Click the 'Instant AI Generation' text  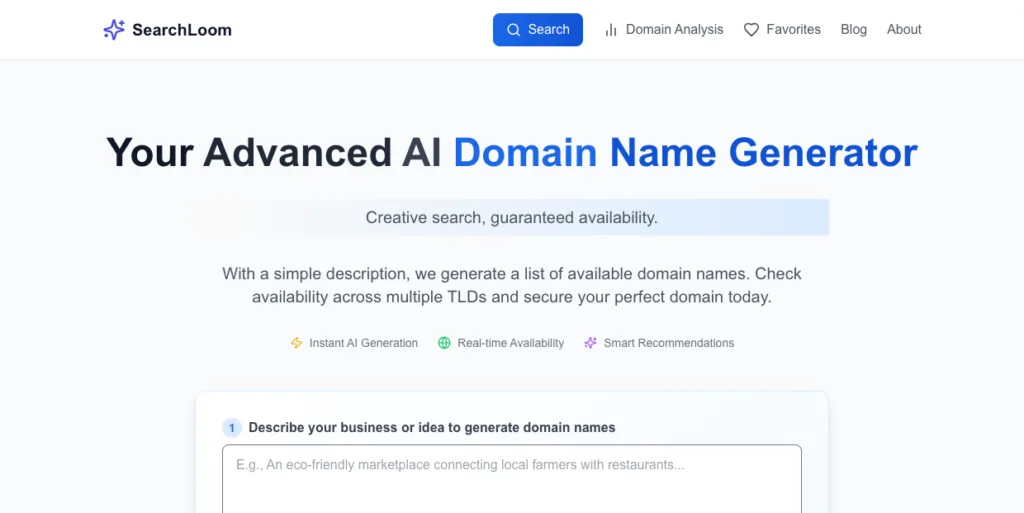[x=363, y=343]
